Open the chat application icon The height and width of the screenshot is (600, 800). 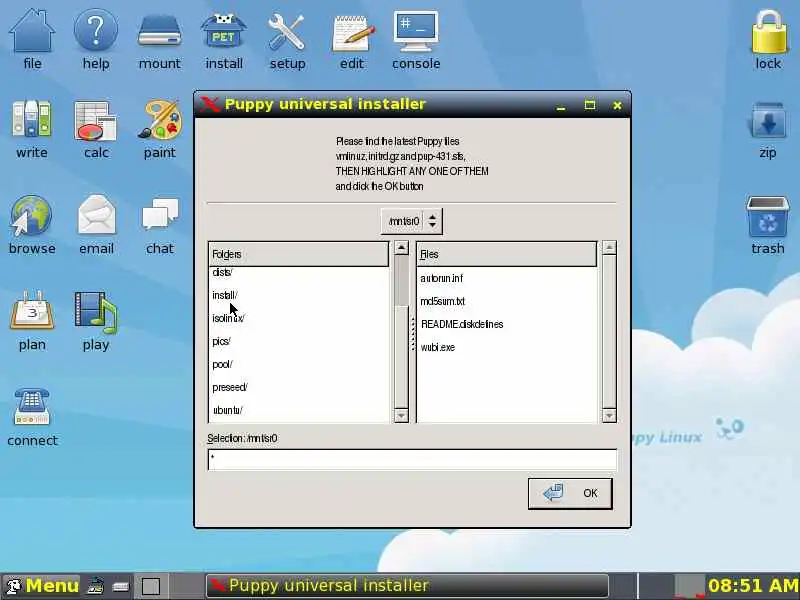(160, 224)
